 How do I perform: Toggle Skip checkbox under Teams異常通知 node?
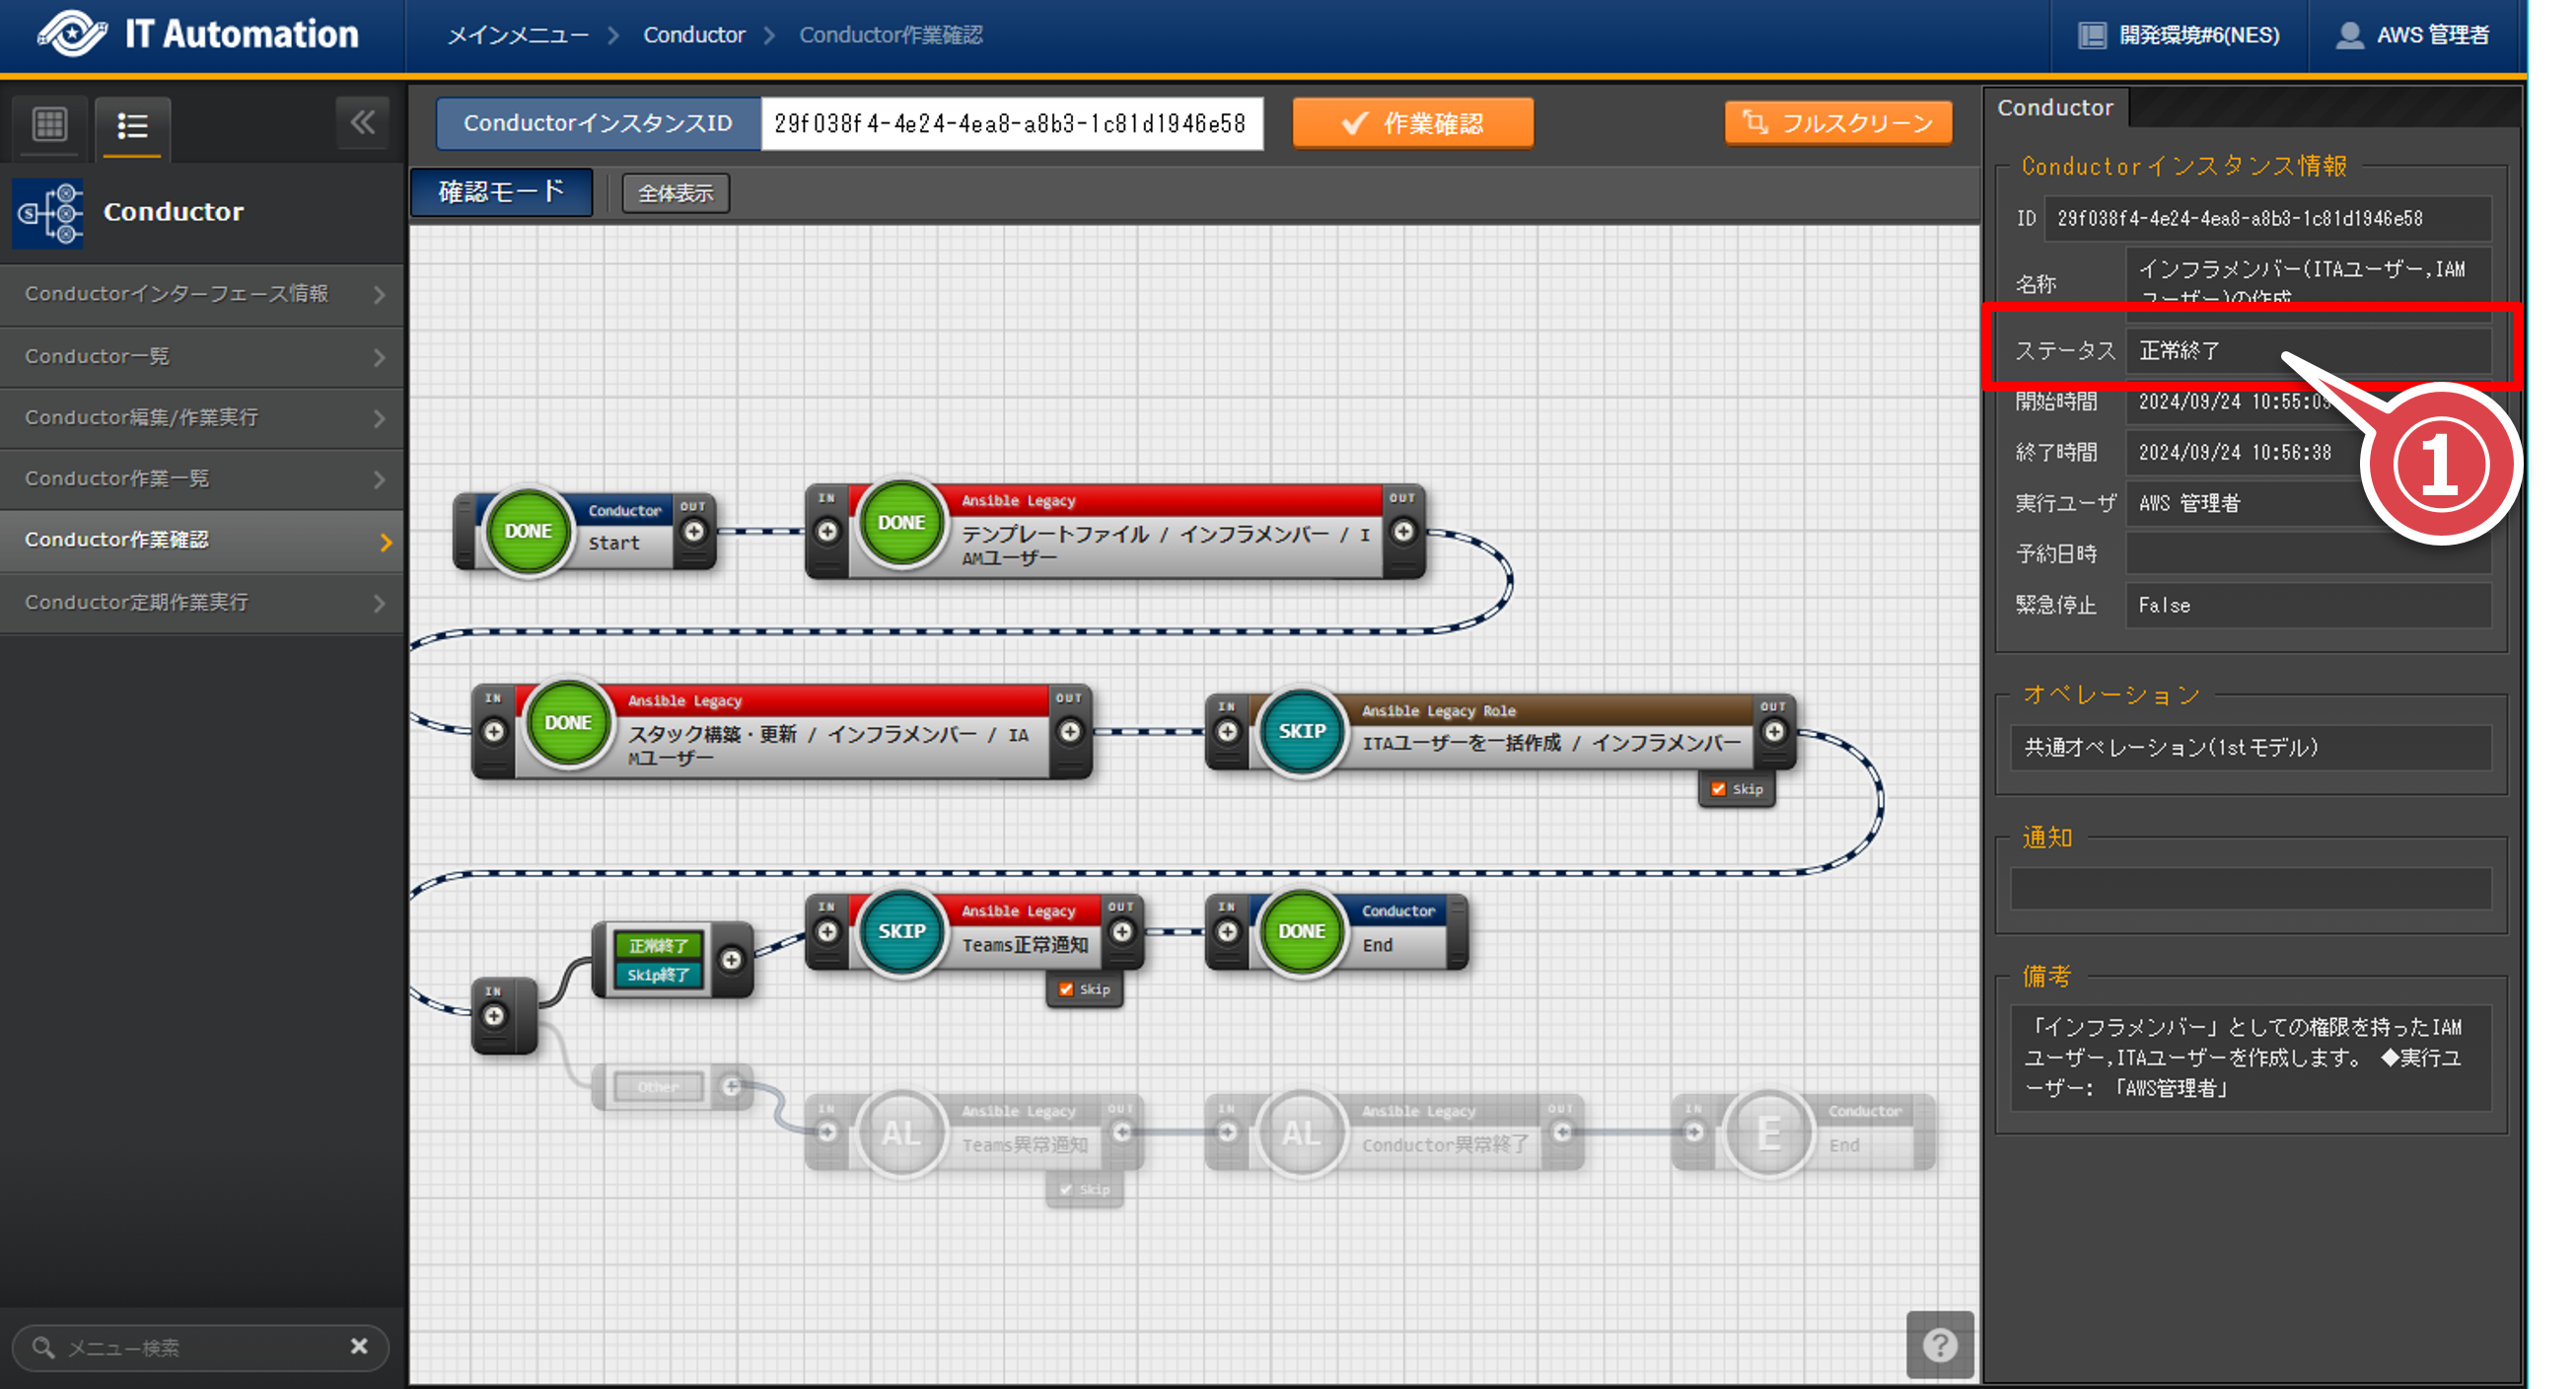[1066, 1189]
